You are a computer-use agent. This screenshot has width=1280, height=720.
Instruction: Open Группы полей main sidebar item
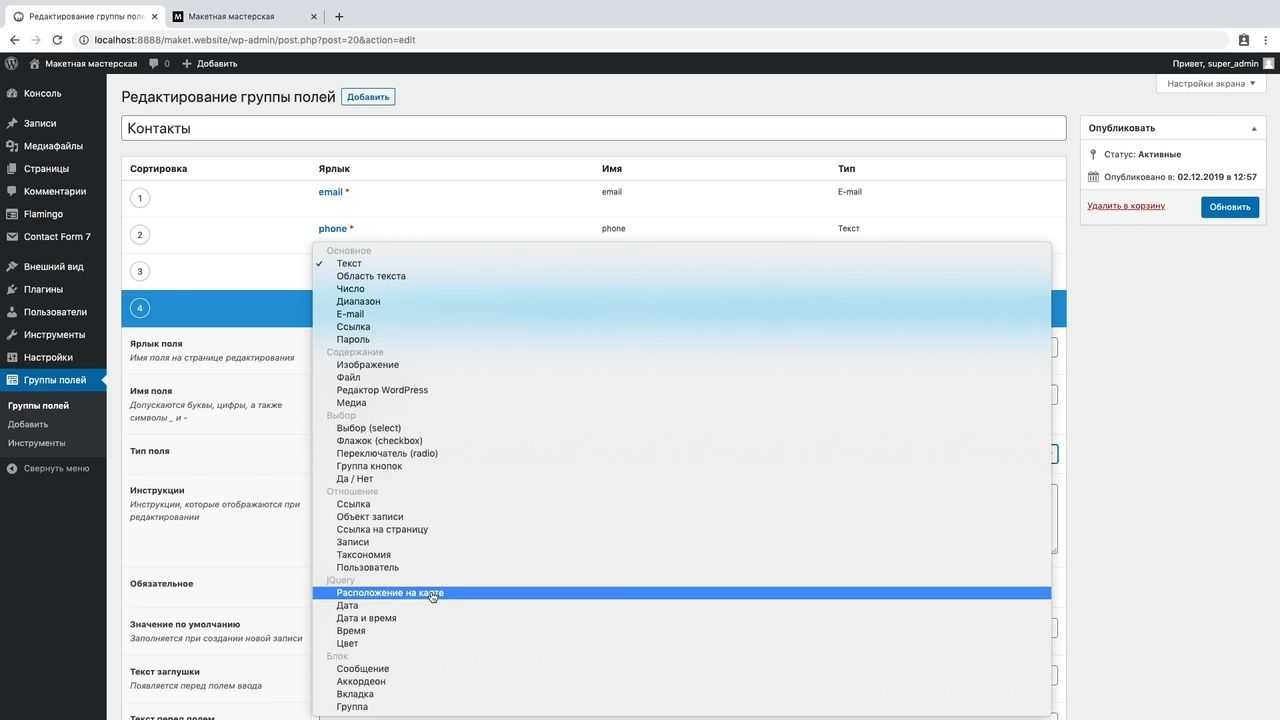(x=53, y=380)
